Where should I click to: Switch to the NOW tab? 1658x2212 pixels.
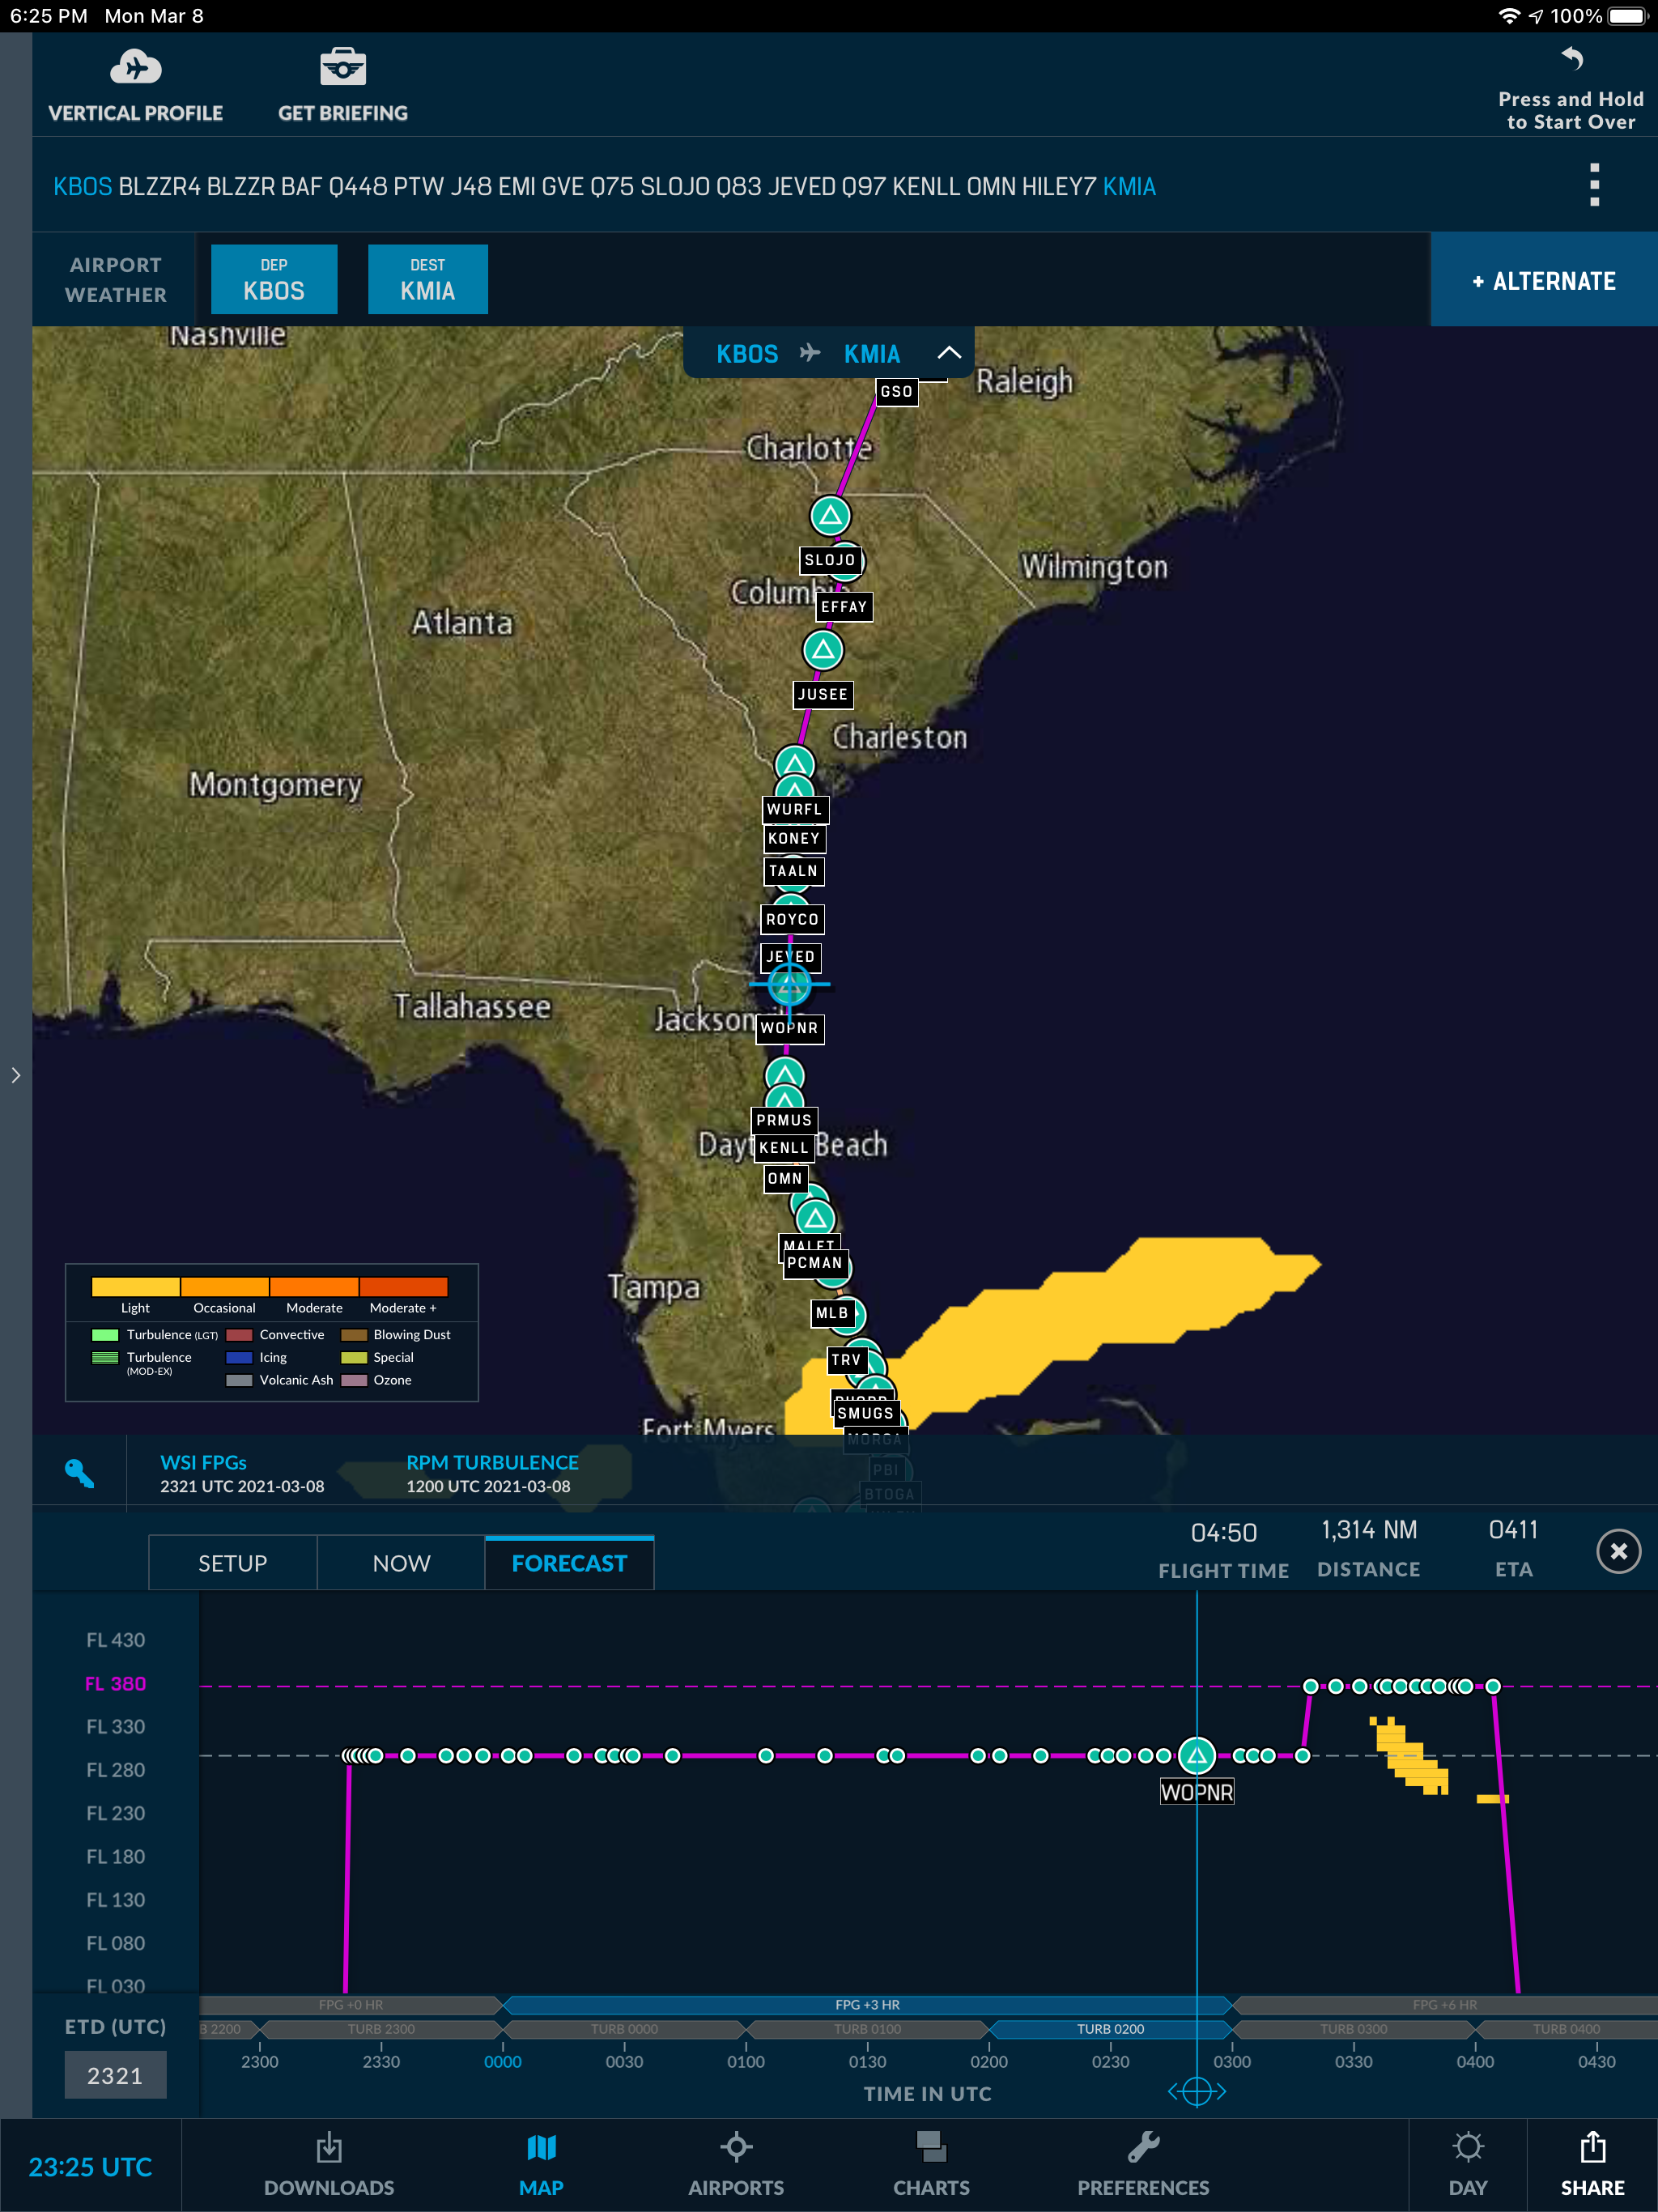(x=401, y=1563)
